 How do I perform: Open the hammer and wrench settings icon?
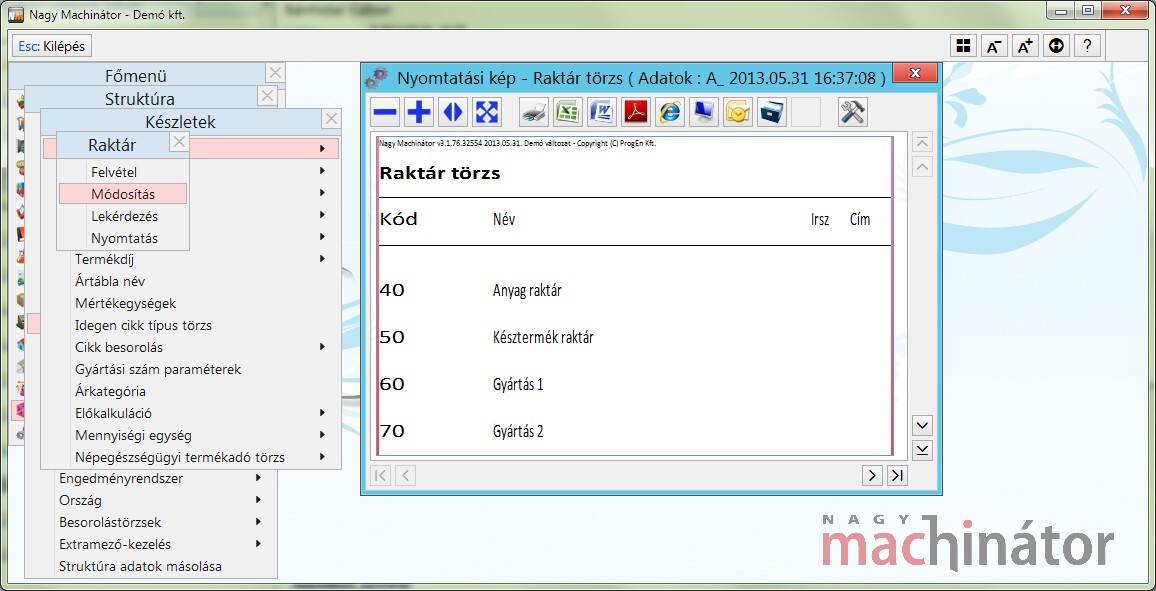[852, 112]
